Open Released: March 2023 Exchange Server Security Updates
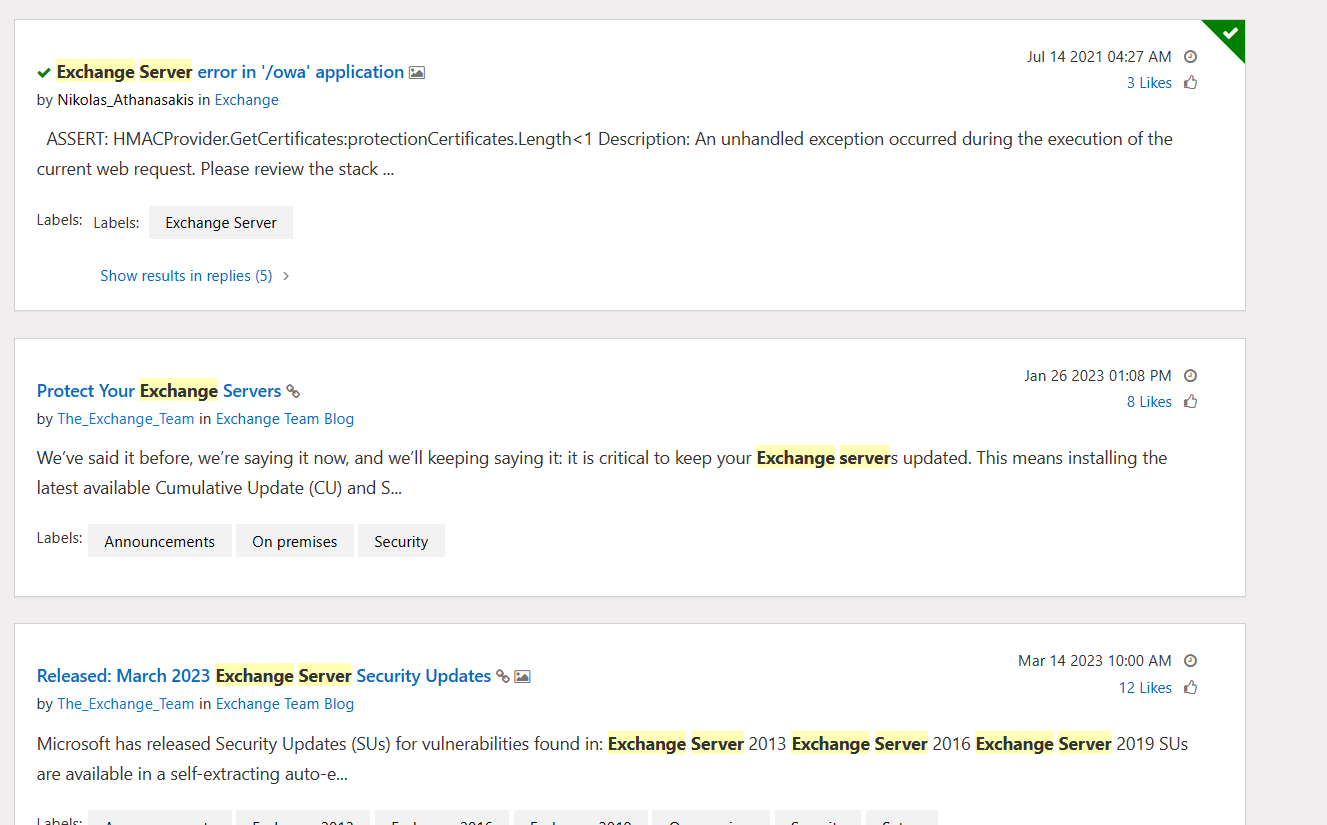This screenshot has height=825, width=1327. click(264, 676)
